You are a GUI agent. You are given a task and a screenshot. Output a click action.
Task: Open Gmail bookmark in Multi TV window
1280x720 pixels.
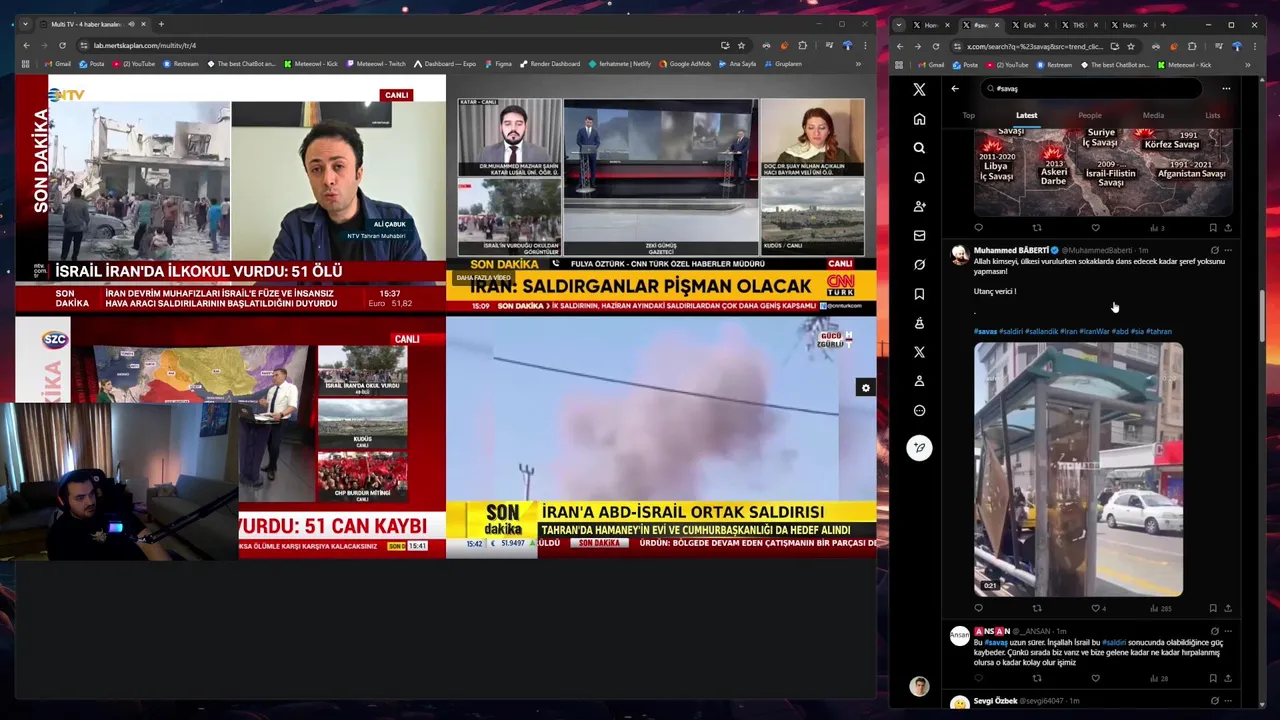[58, 64]
